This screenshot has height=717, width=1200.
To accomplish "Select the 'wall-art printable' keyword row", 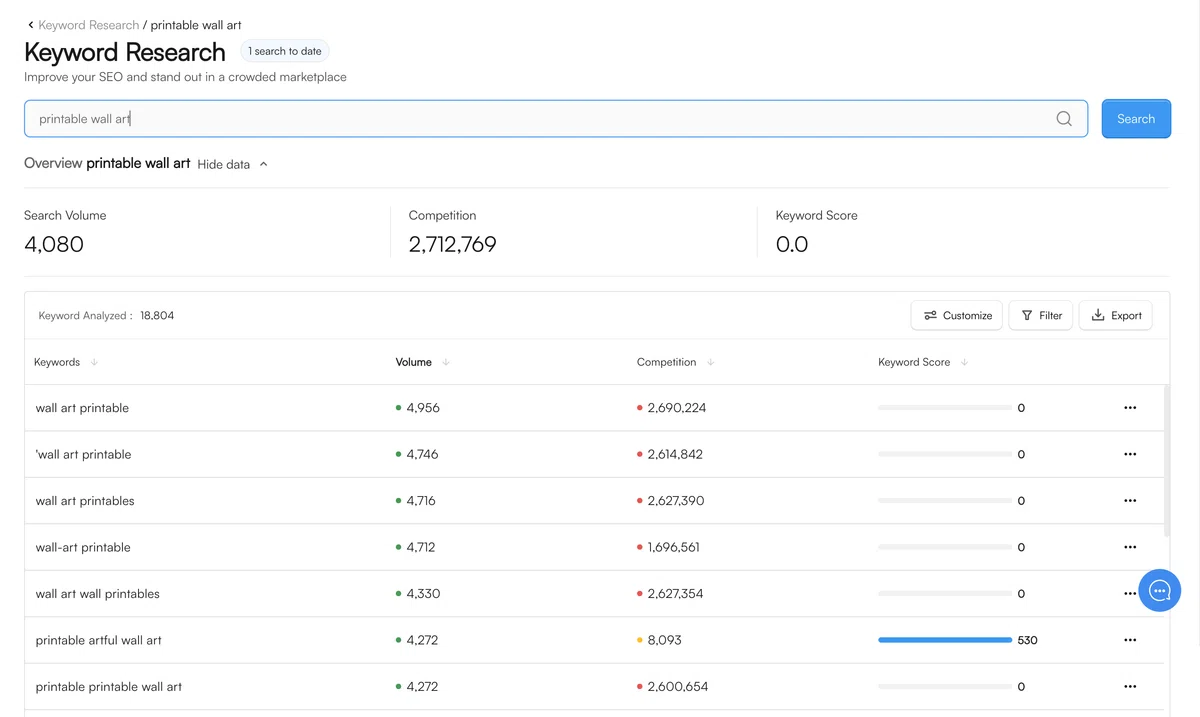I will (x=594, y=547).
